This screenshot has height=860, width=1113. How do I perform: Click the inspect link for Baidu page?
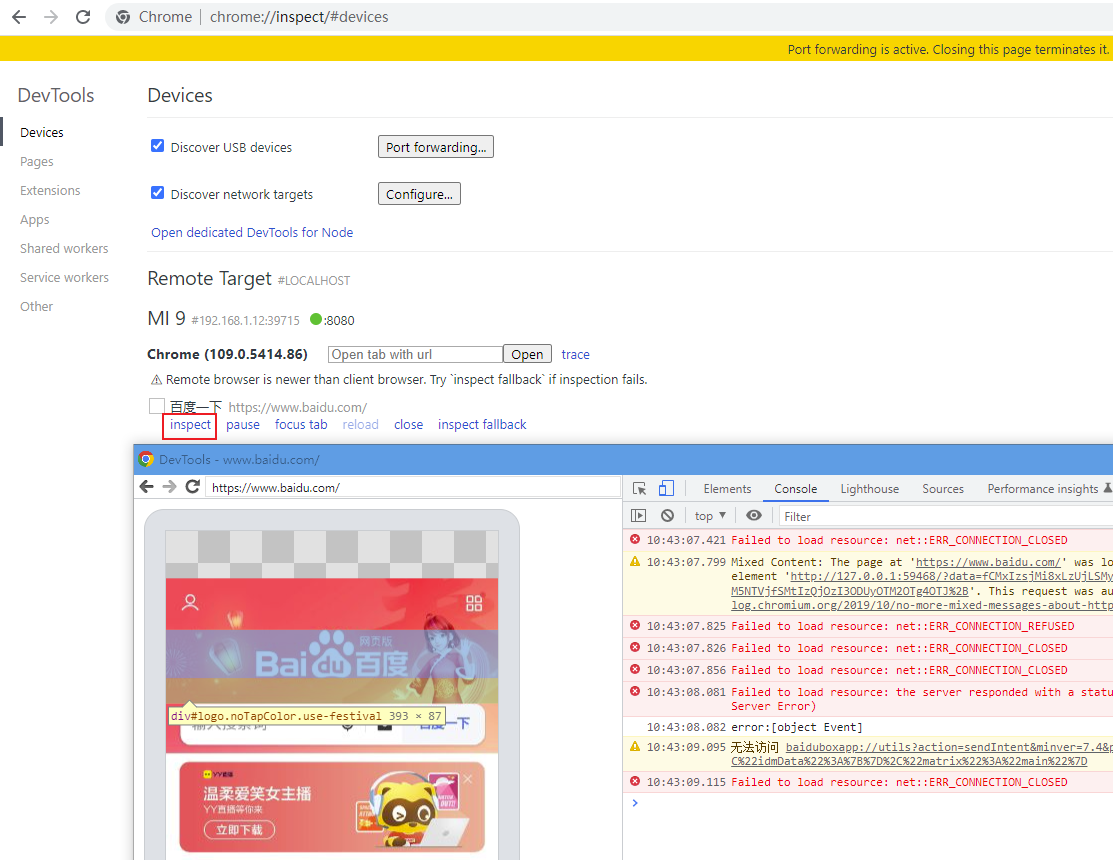pyautogui.click(x=190, y=424)
